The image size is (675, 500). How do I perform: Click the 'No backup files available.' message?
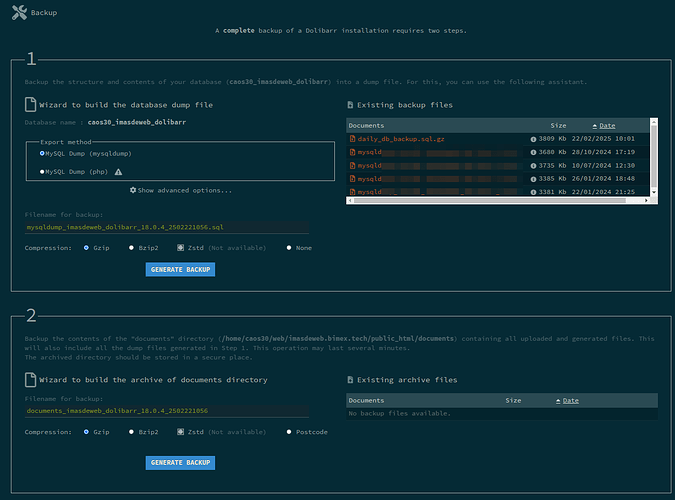click(399, 413)
